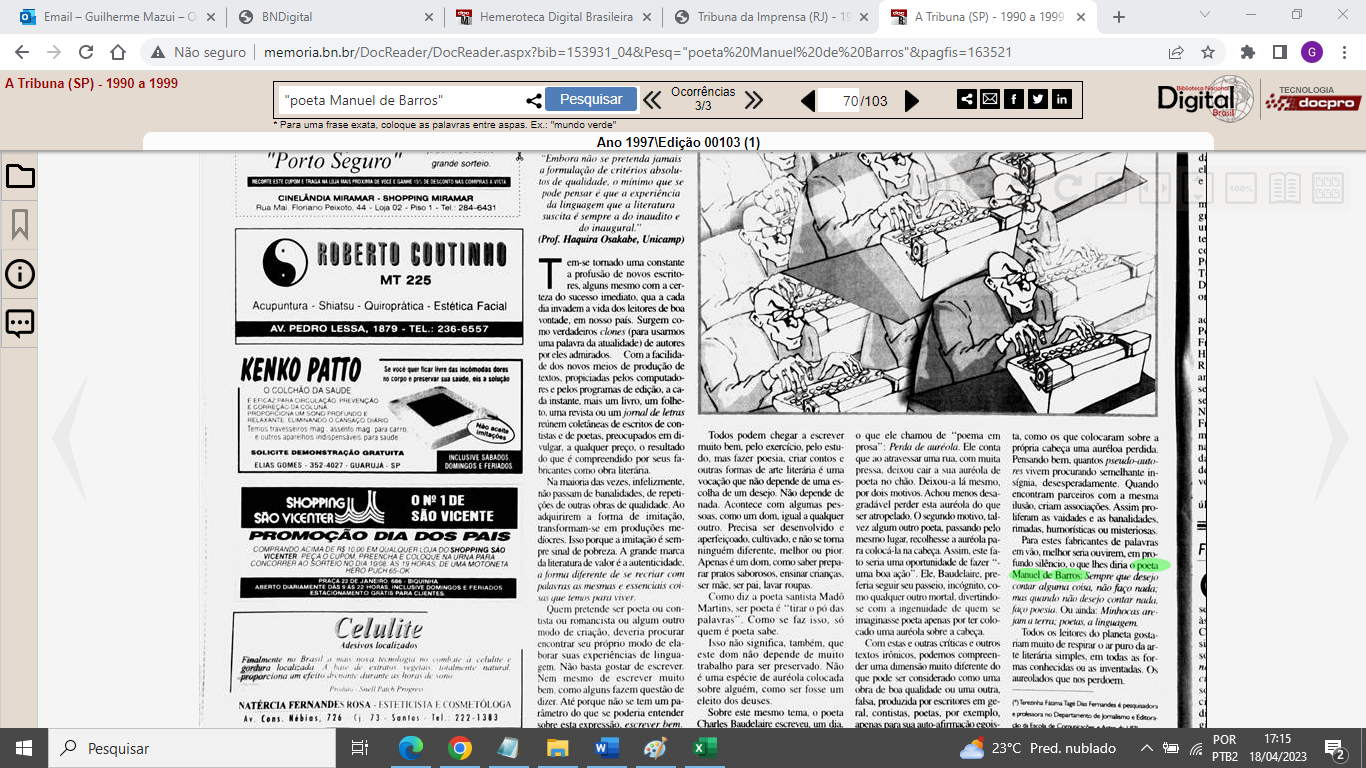The width and height of the screenshot is (1366, 768).
Task: Open the bookmark panel icon in sidebar
Action: 20,225
